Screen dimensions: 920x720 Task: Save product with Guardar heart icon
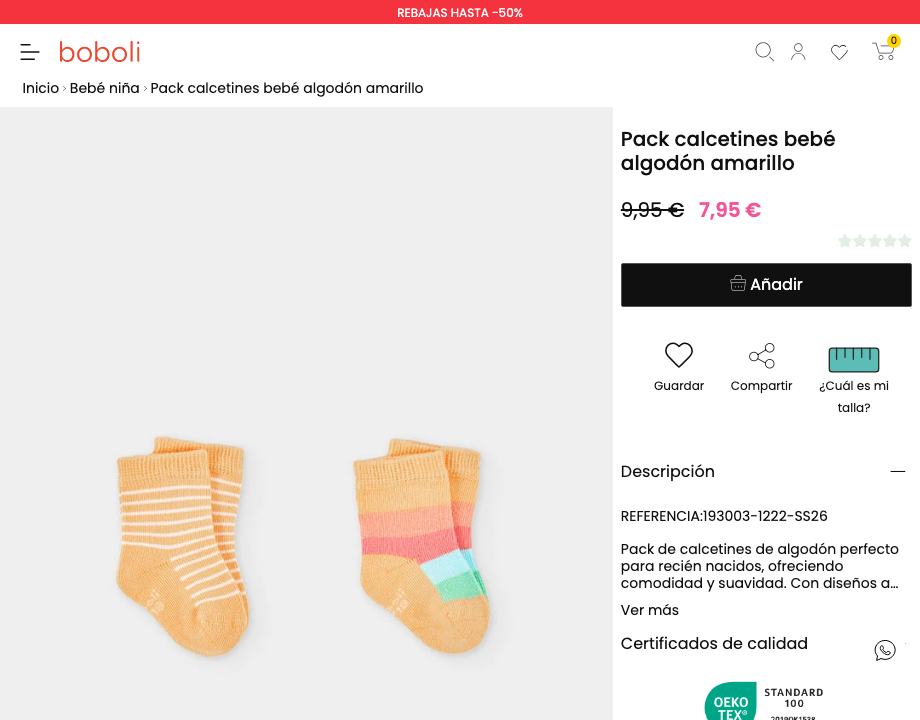coord(679,355)
